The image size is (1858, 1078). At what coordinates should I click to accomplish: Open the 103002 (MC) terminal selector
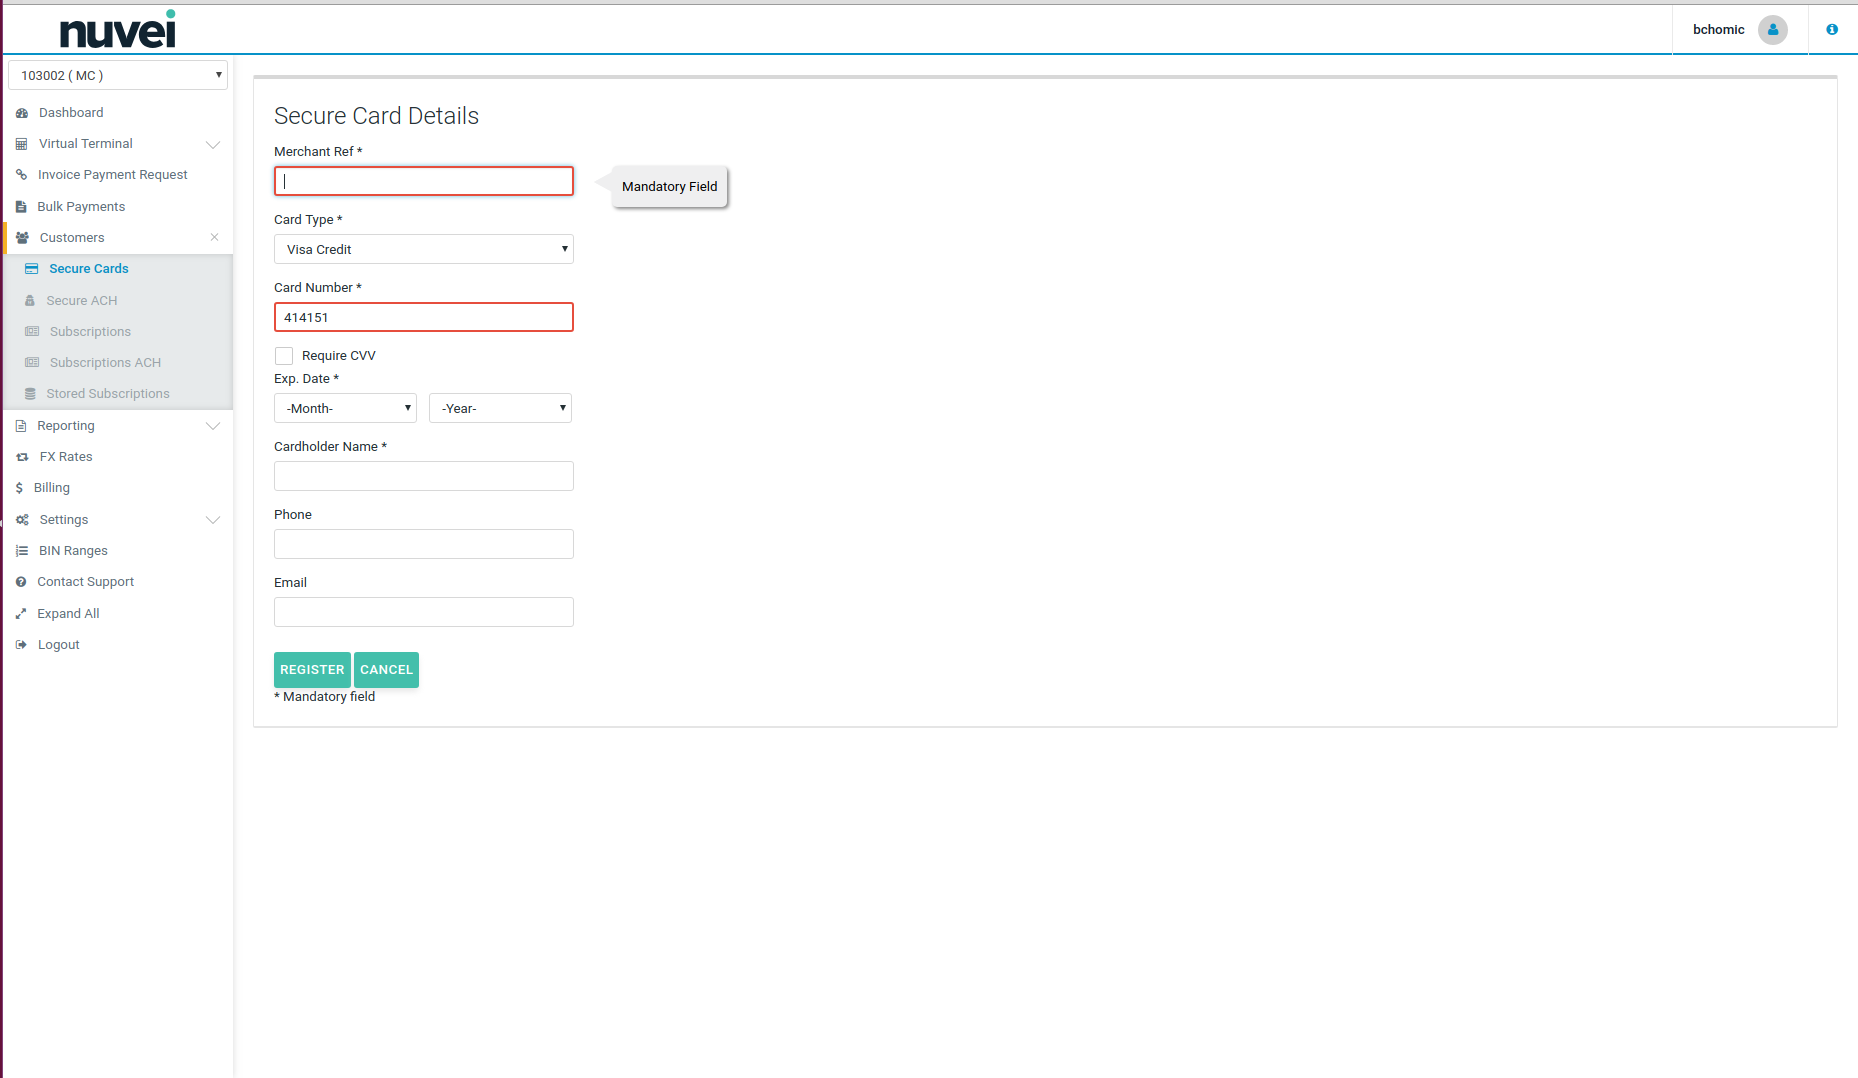coord(118,76)
